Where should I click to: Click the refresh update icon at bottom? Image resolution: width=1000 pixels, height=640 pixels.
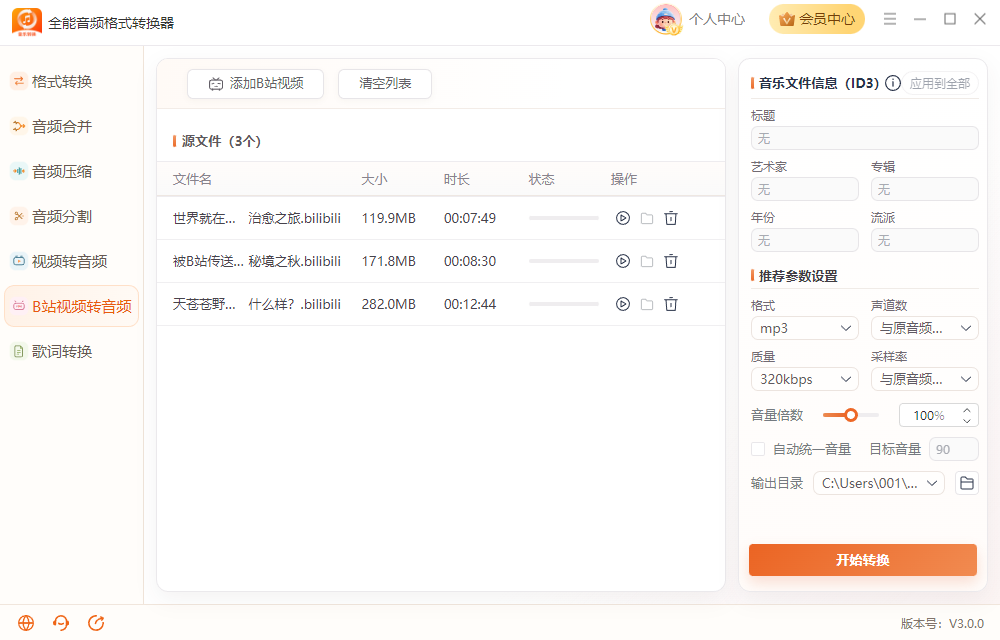pyautogui.click(x=96, y=623)
